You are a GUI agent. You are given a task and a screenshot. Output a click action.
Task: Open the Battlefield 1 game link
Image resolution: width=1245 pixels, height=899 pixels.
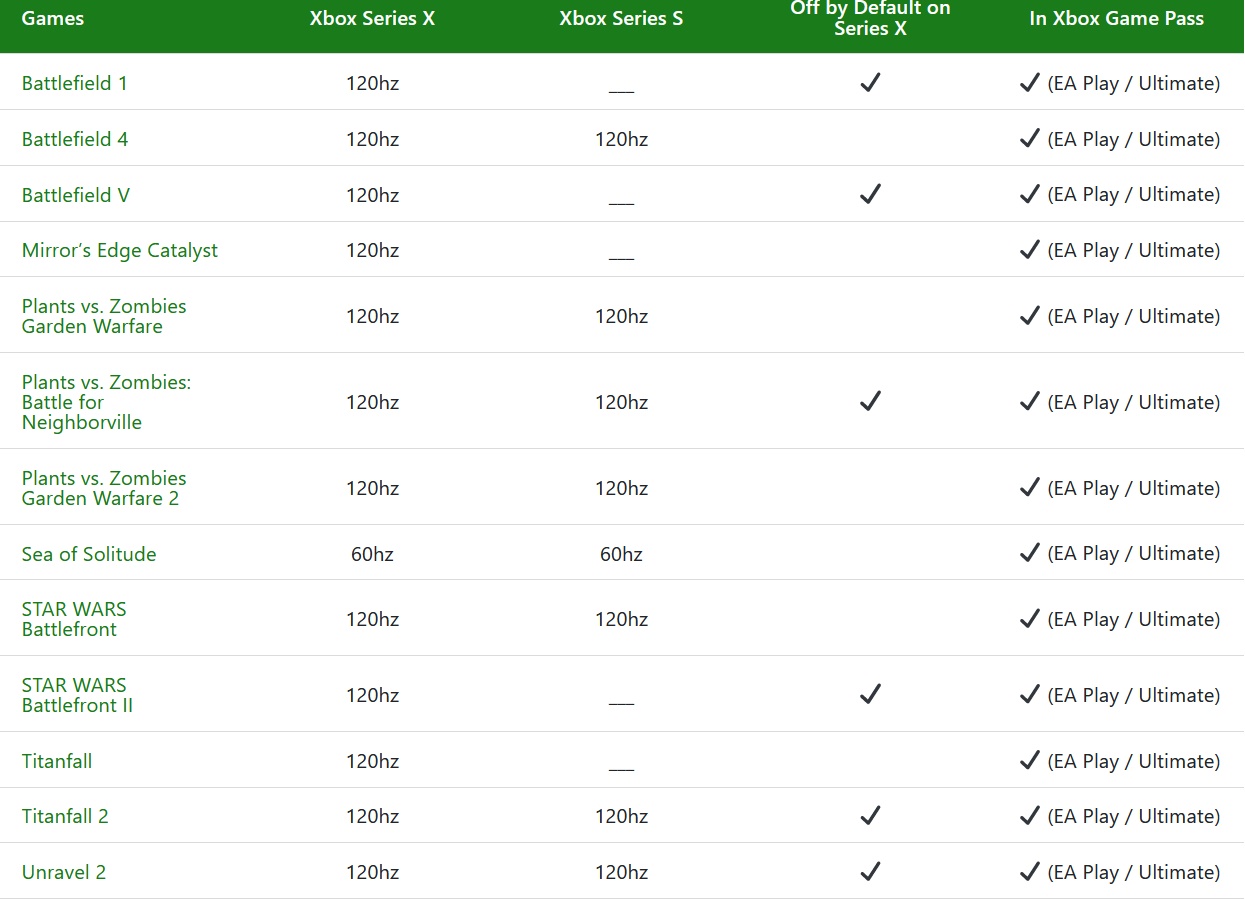[75, 83]
